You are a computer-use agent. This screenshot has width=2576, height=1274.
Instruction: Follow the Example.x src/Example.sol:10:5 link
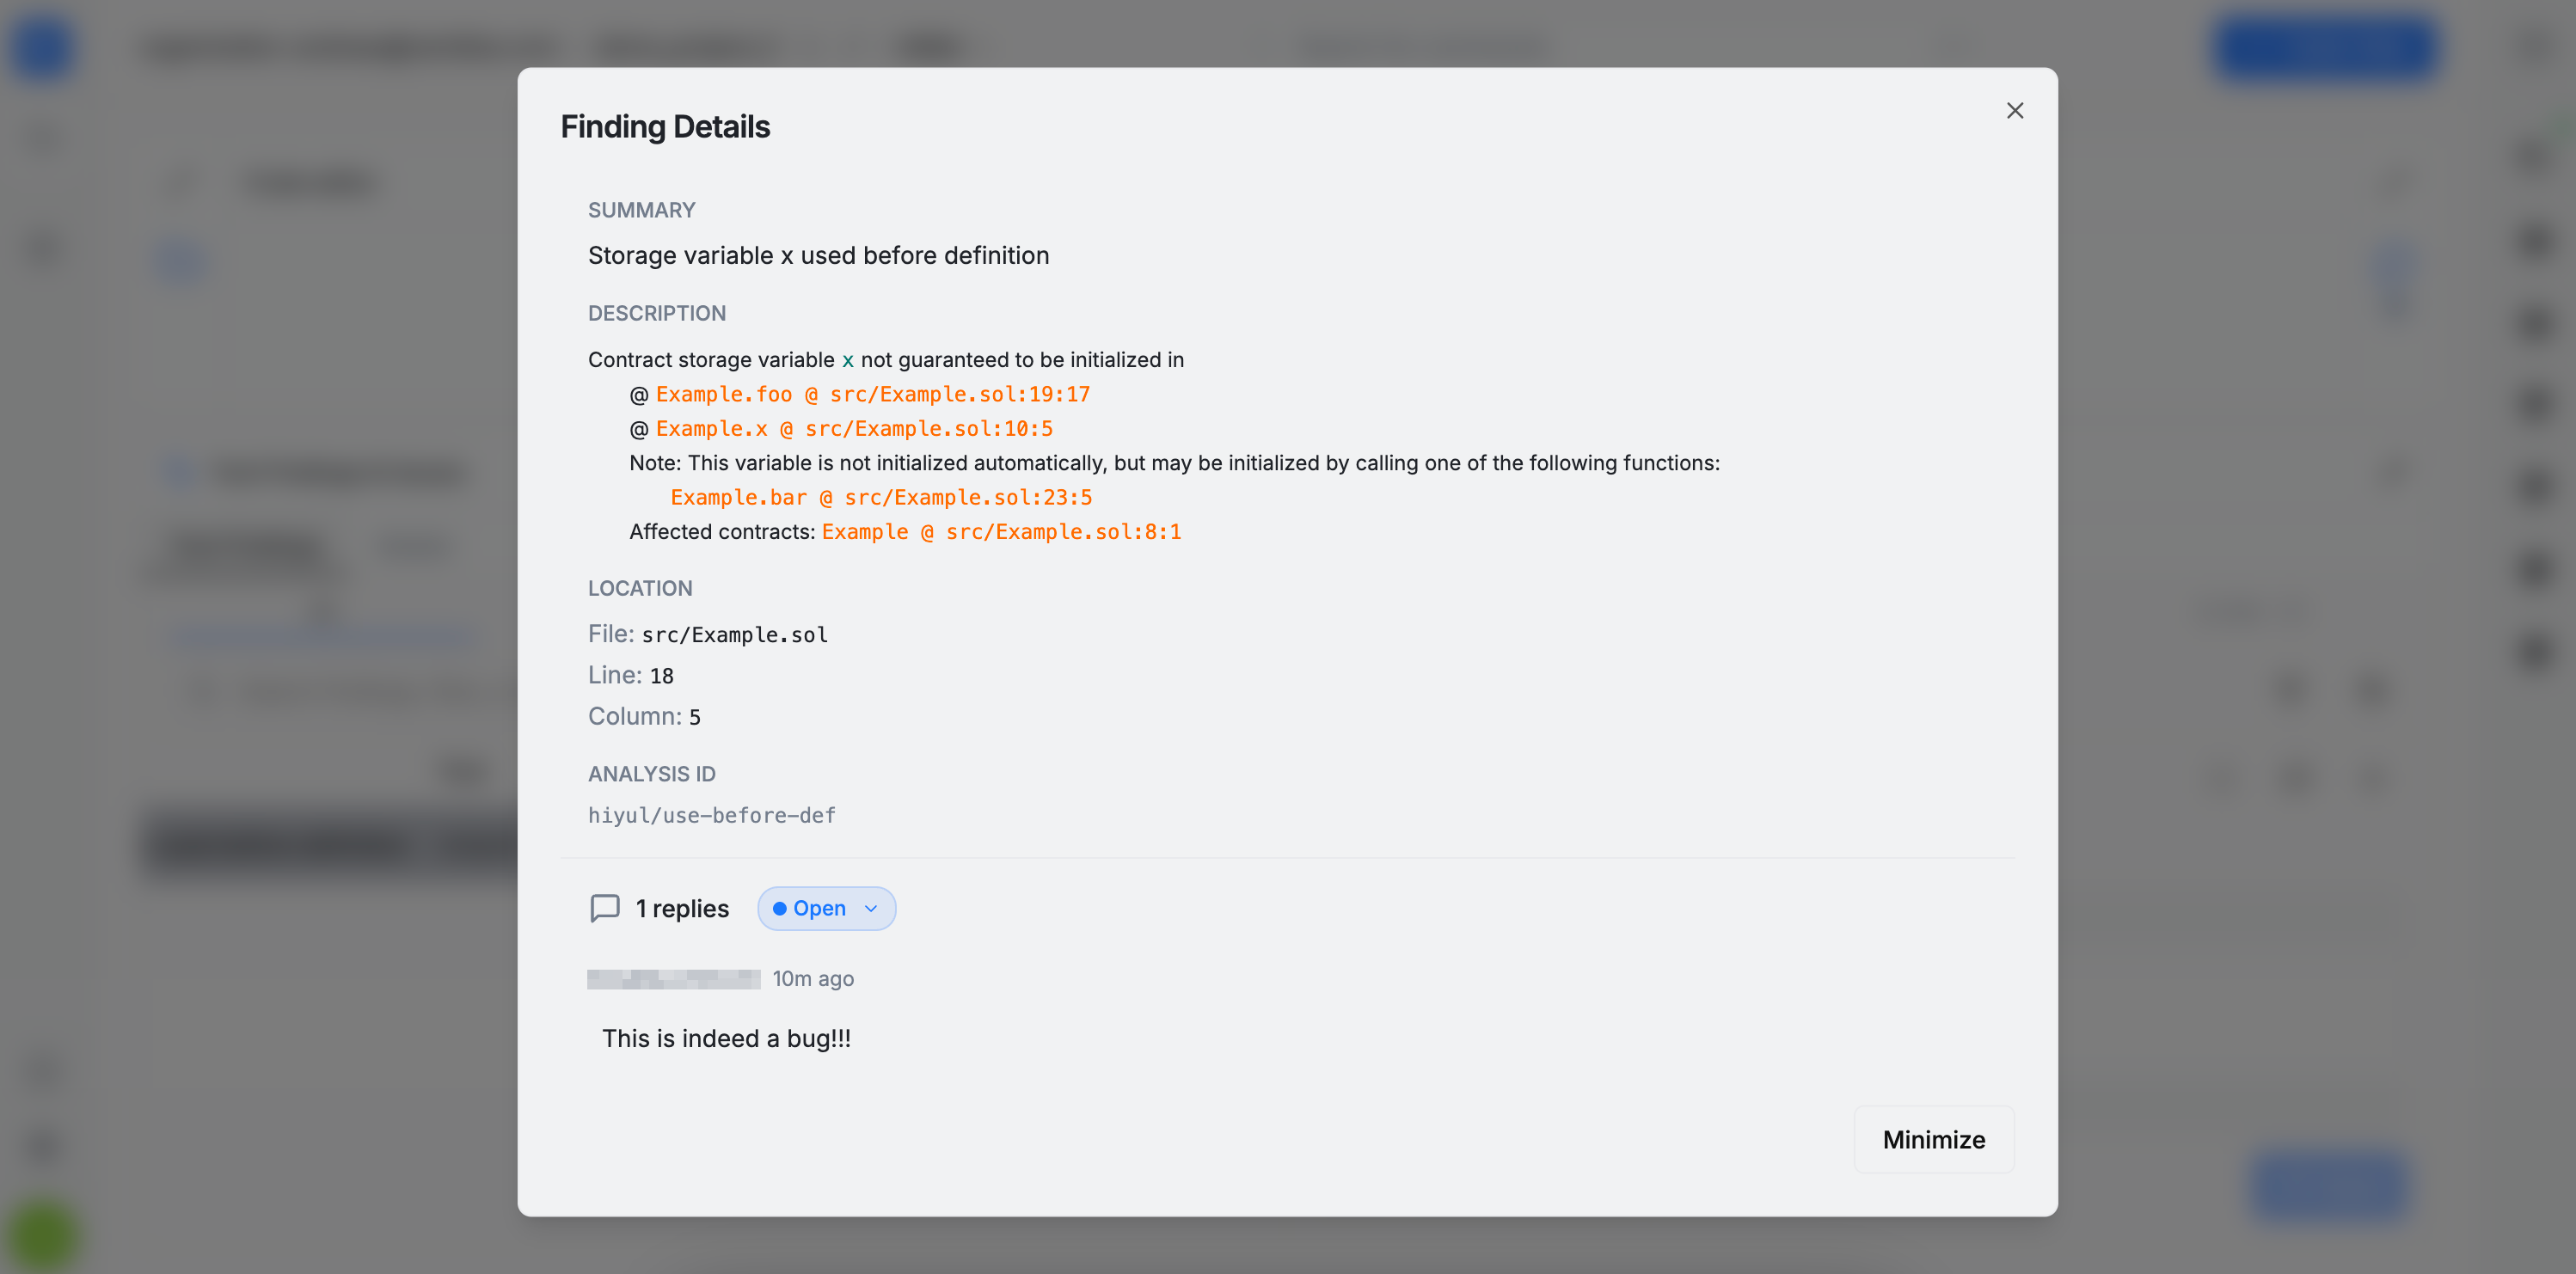853,429
